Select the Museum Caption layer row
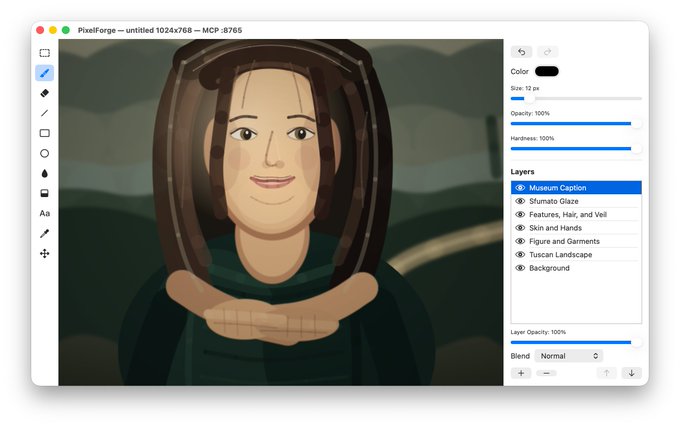This screenshot has height=427, width=680. [576, 188]
